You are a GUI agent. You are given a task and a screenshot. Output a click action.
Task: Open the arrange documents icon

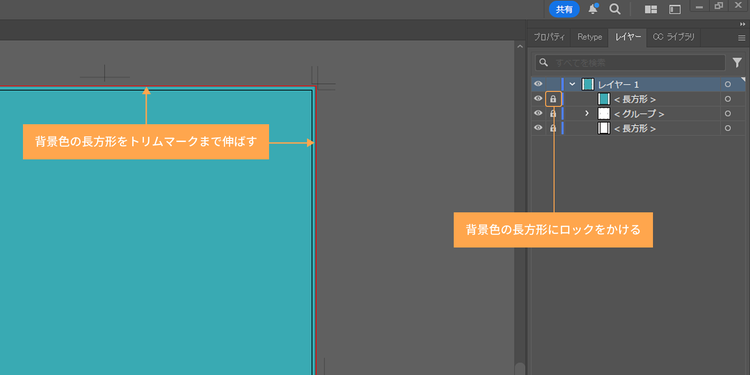(651, 10)
